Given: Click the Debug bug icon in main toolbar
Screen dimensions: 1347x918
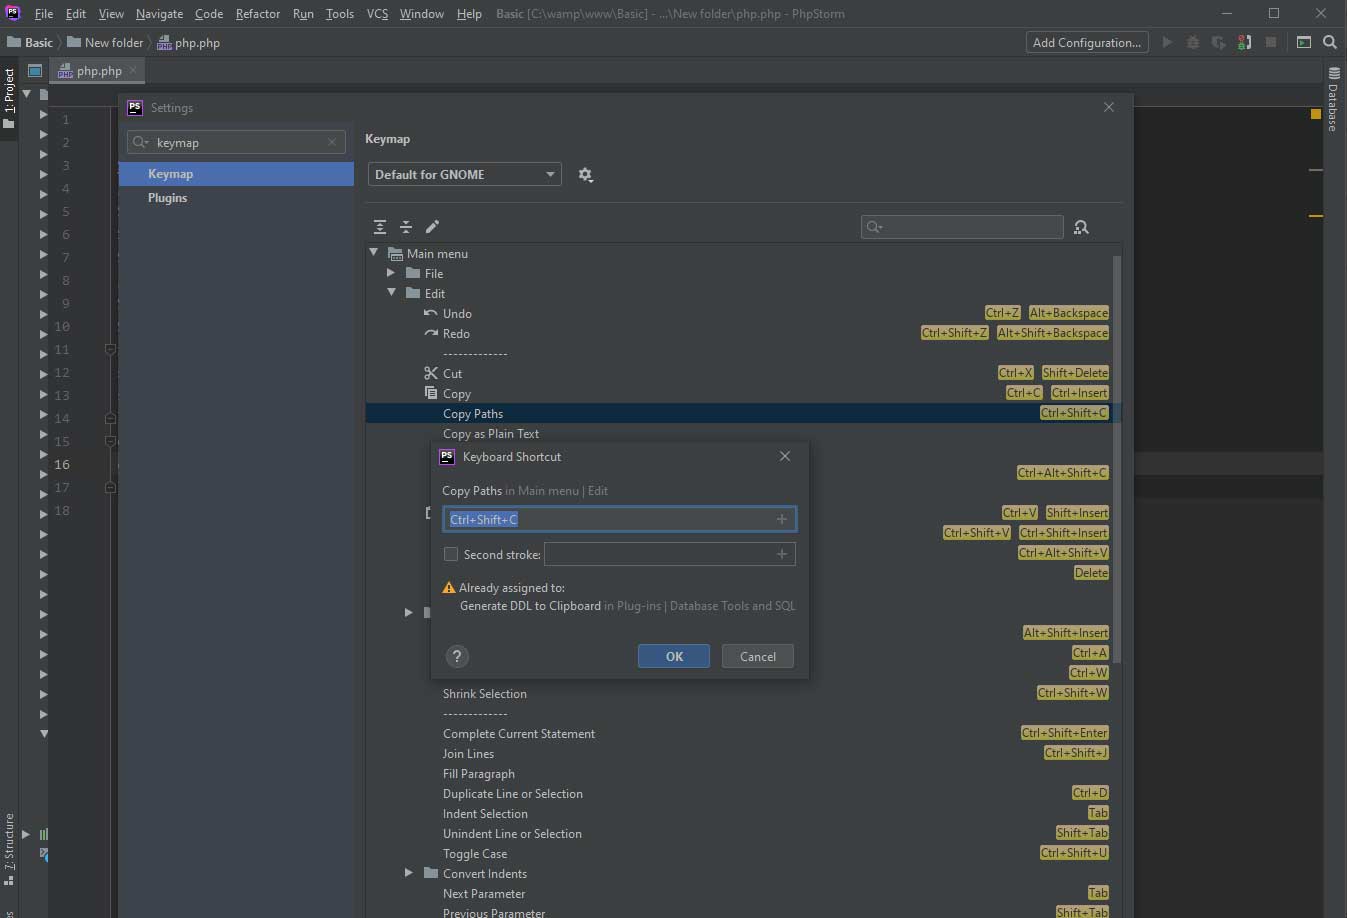Looking at the screenshot, I should (x=1192, y=42).
